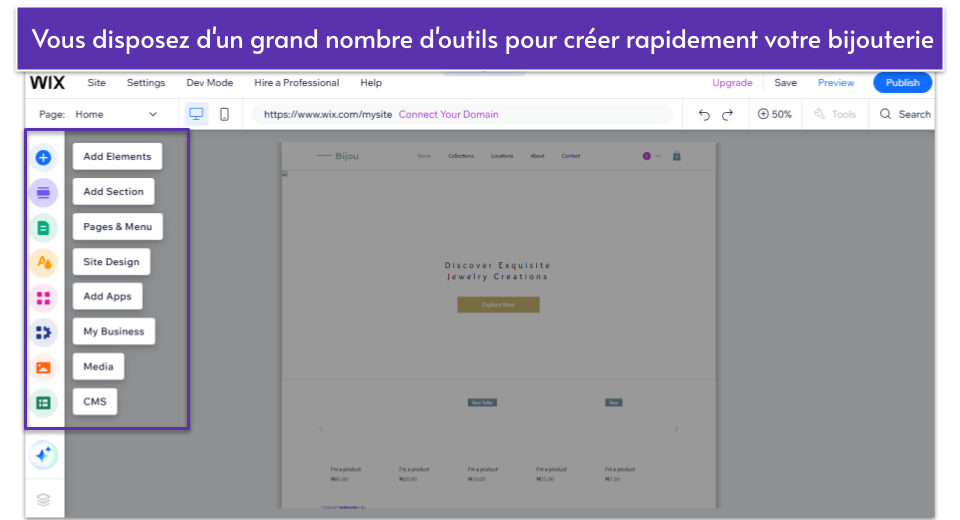Click the gallery previous arrow
This screenshot has width=960, height=520.
coord(321,429)
